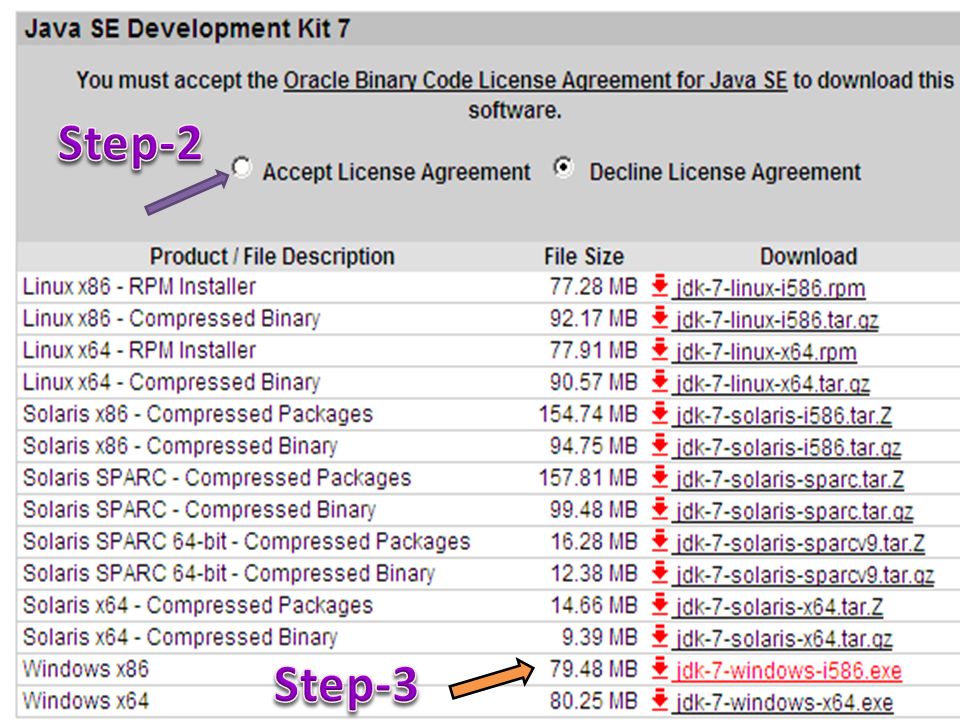Download jdk-7-linux-x64.rpm file link
Viewport: 960px width, 720px height.
(x=765, y=351)
